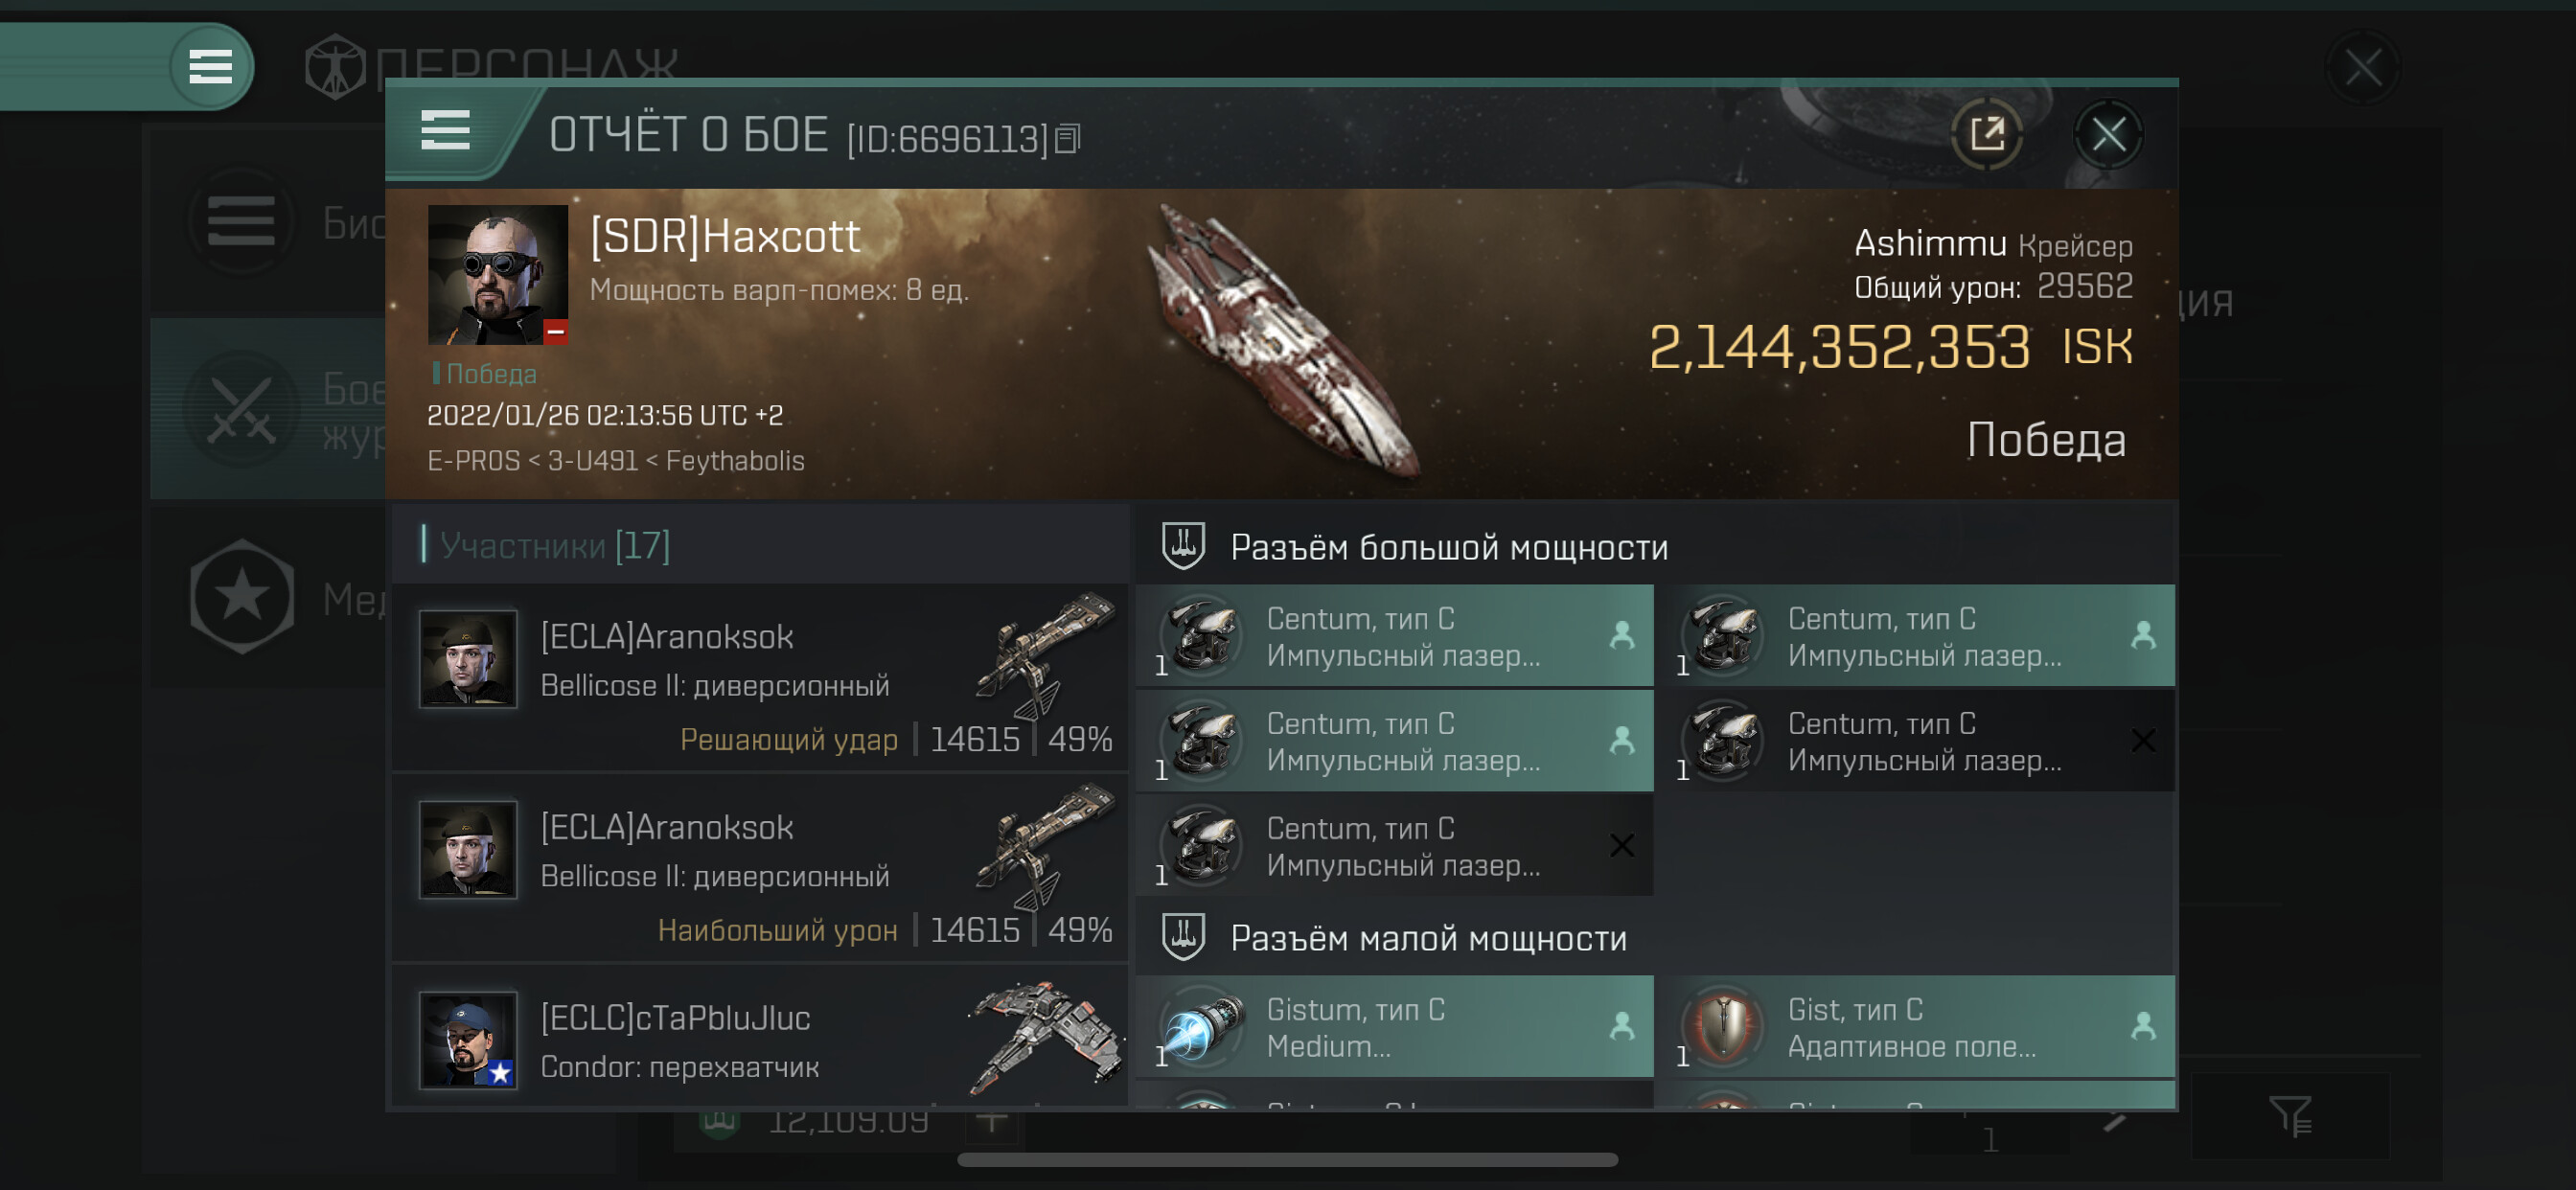Image resolution: width=2576 pixels, height=1190 pixels.
Task: Click the high power slot shield icon
Action: [x=1183, y=547]
